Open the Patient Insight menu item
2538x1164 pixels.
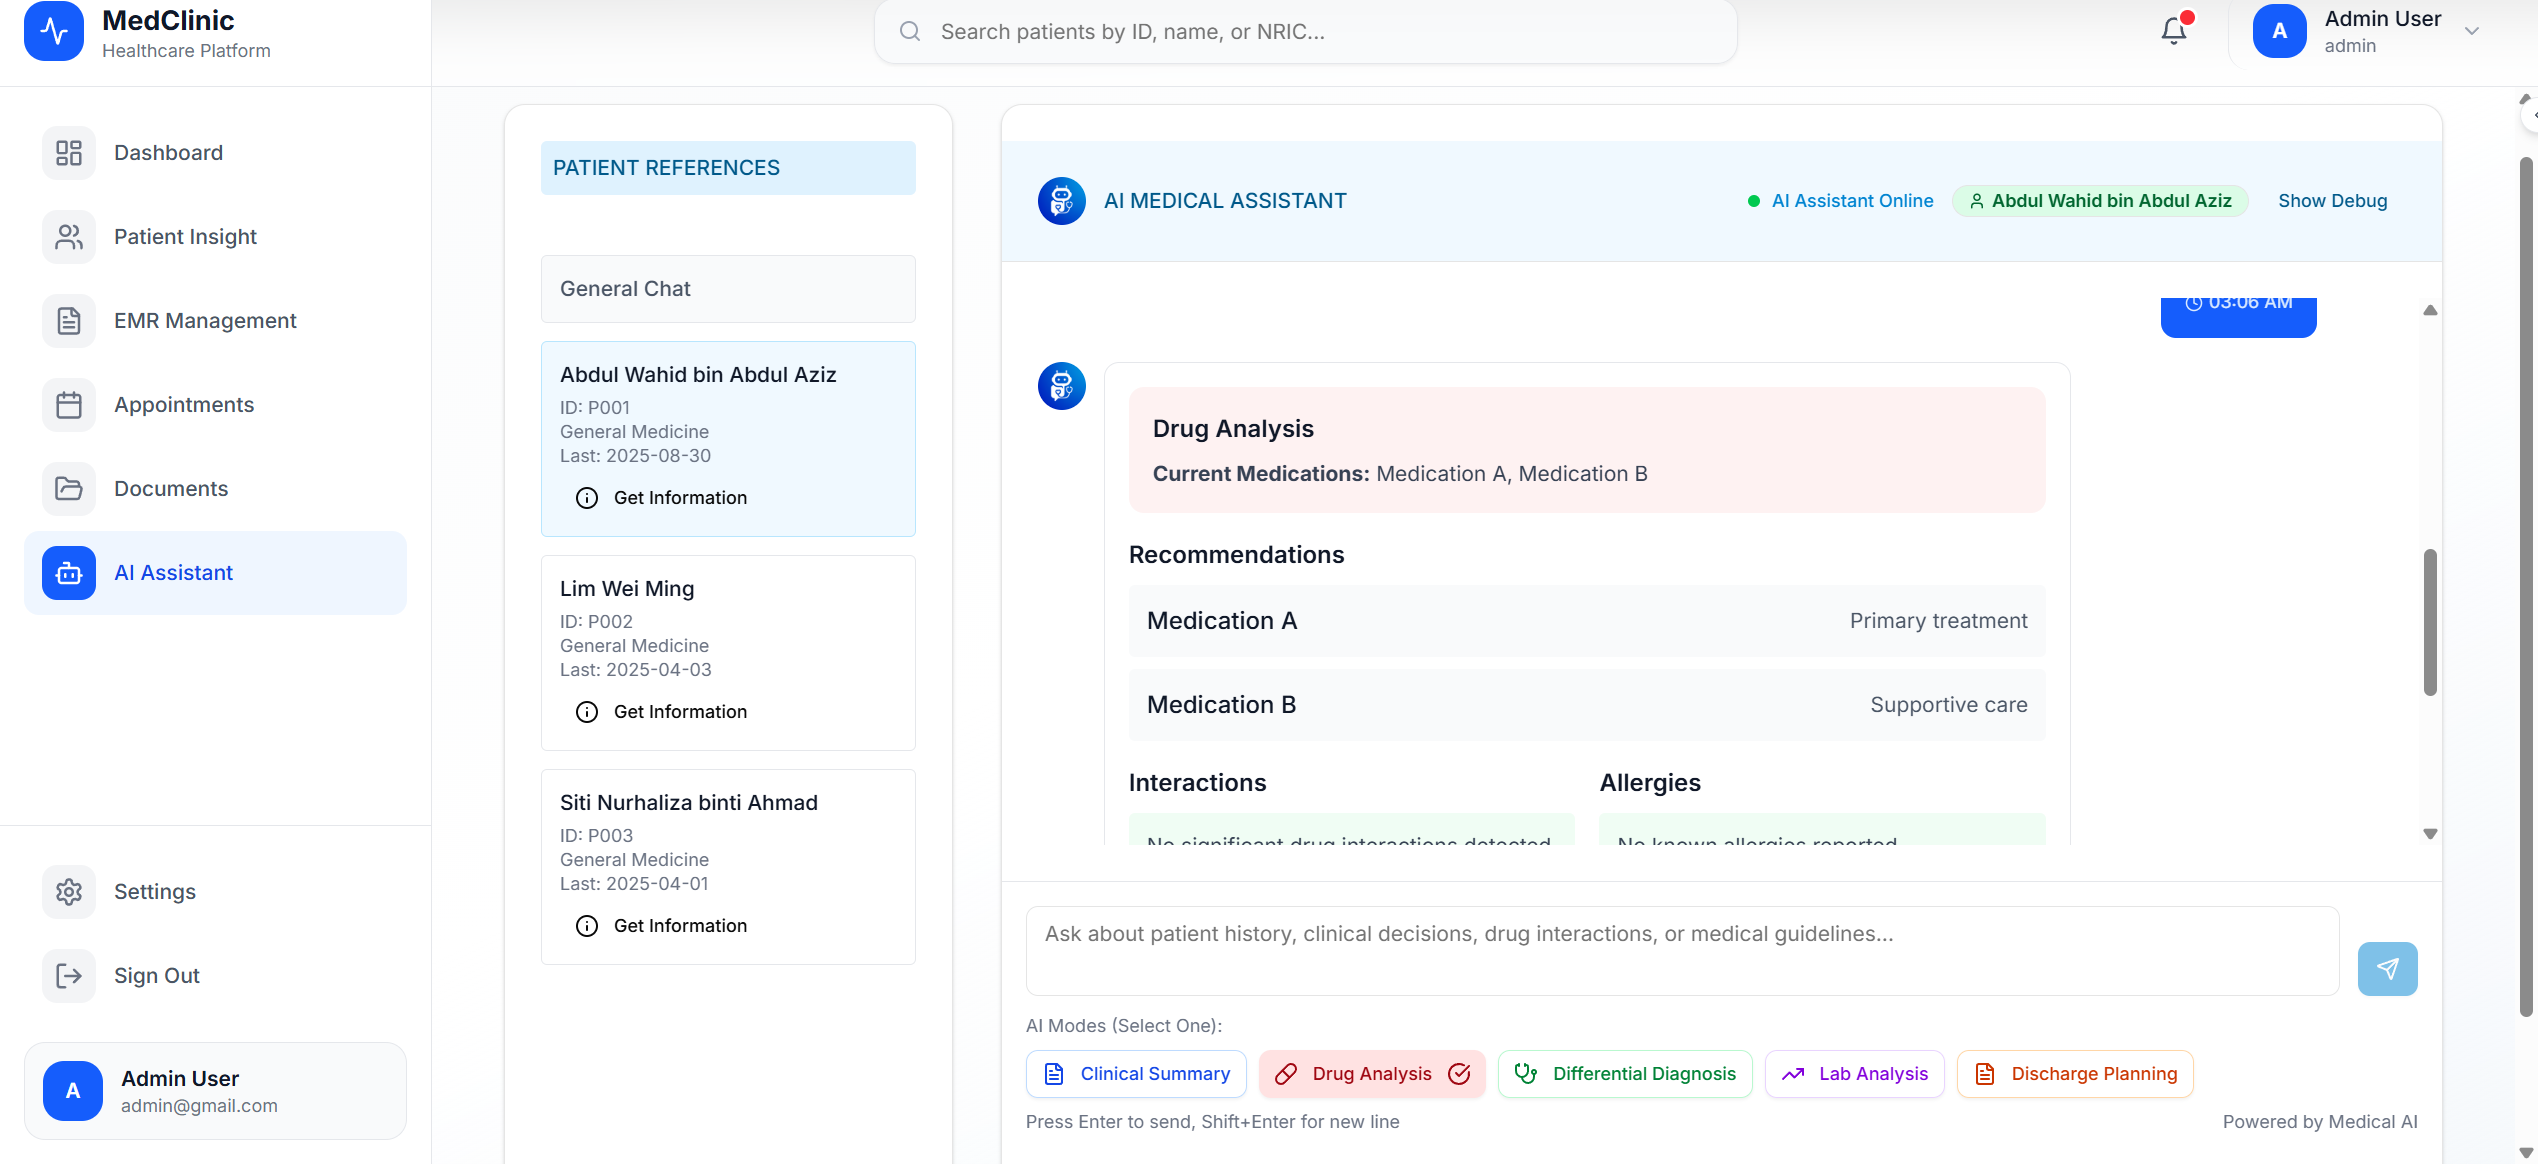185,237
